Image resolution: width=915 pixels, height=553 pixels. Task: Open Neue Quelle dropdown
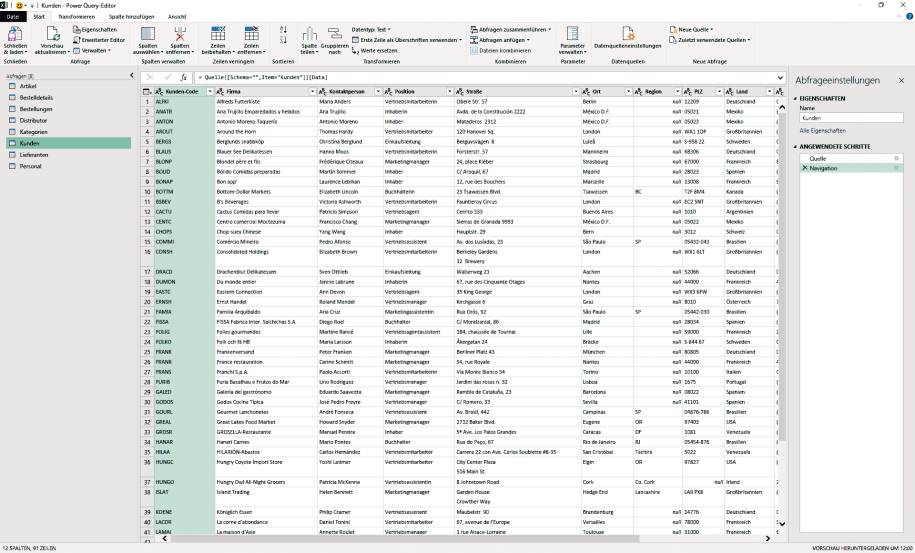click(692, 29)
